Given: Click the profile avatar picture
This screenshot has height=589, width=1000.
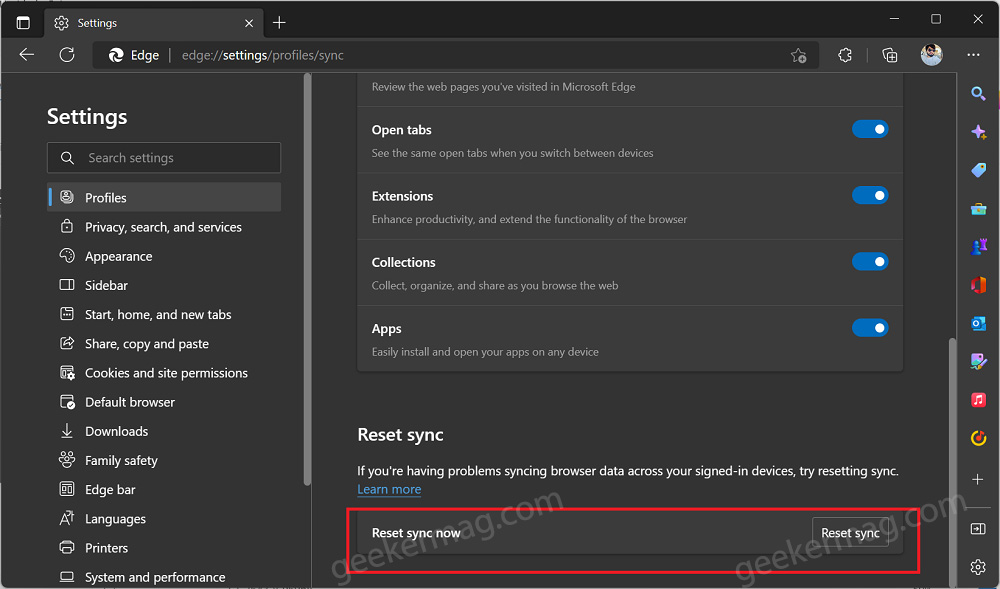Looking at the screenshot, I should [x=932, y=55].
